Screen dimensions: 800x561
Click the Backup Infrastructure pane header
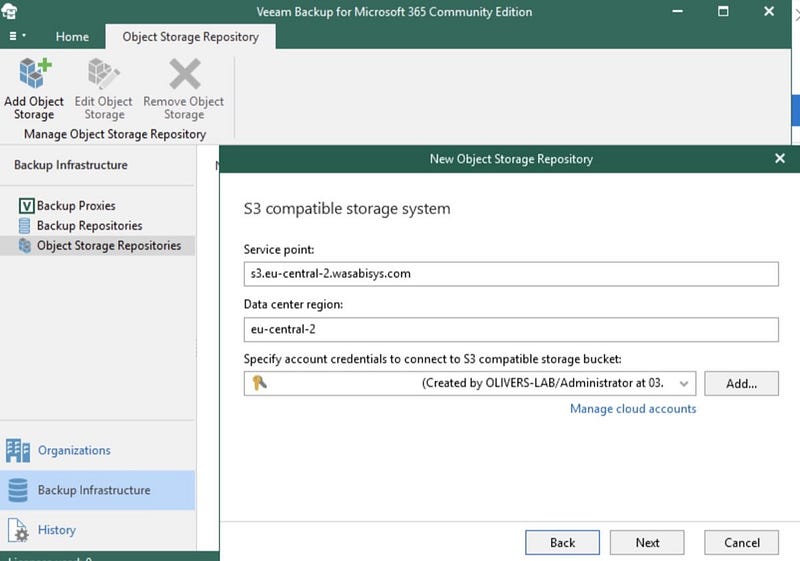pos(70,165)
